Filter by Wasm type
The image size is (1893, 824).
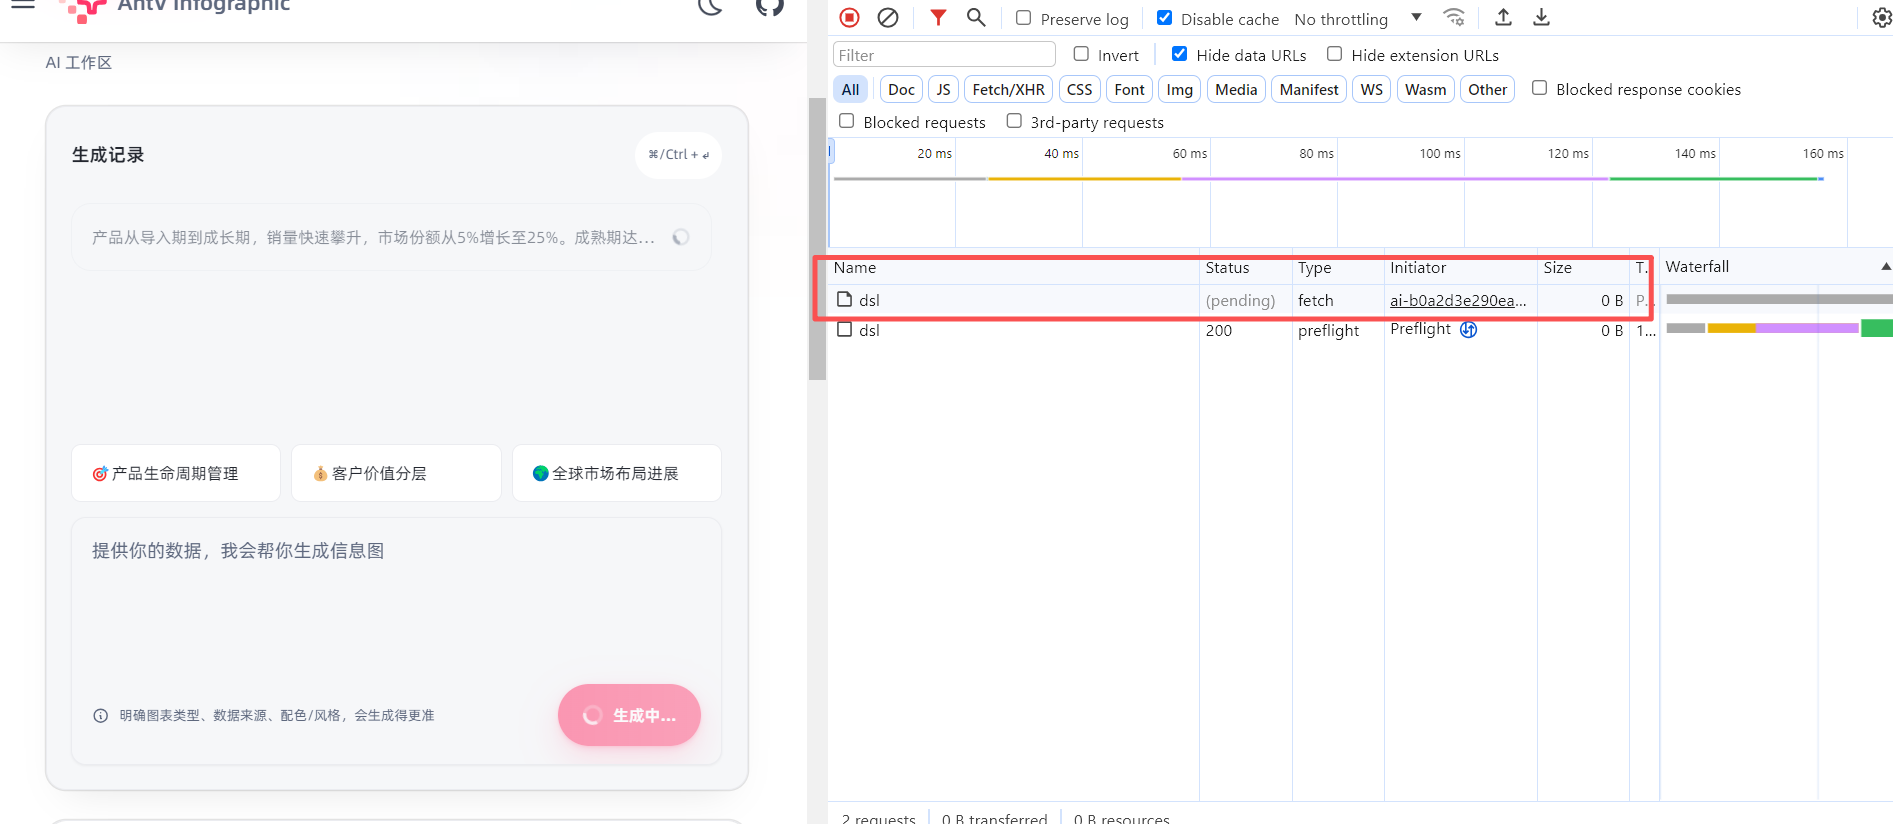point(1425,89)
